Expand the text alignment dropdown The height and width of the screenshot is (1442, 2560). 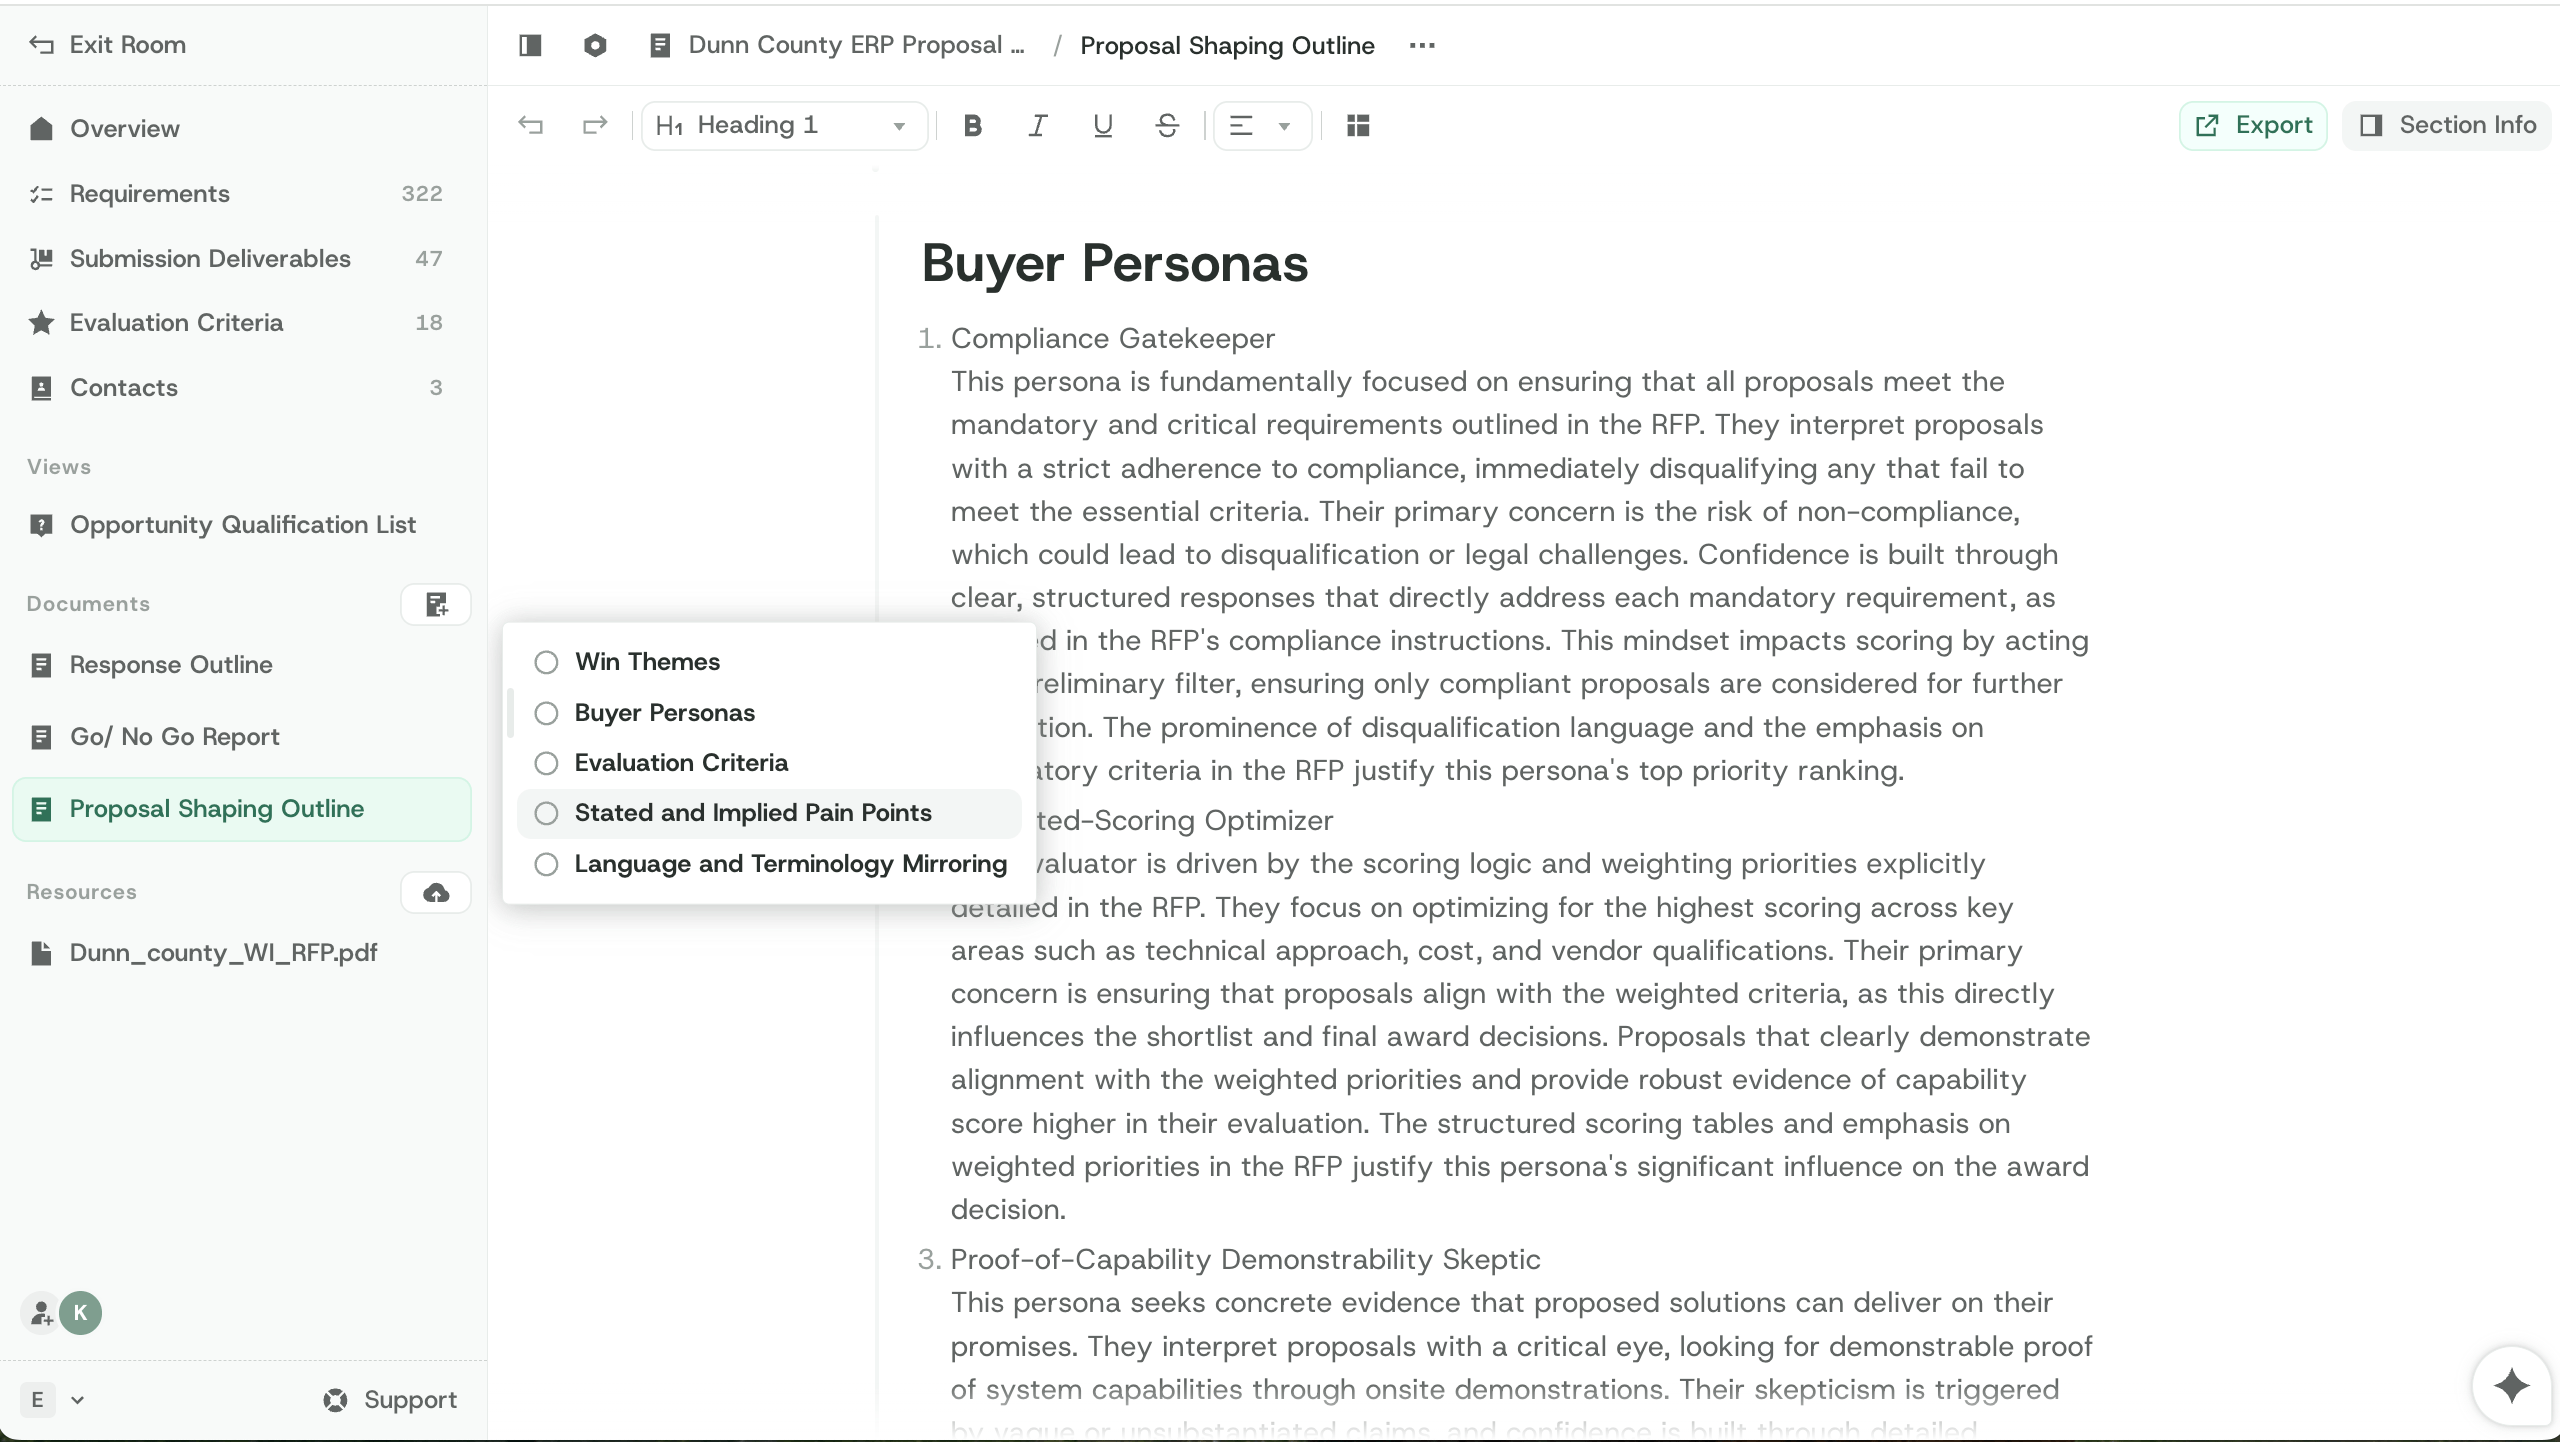1262,126
